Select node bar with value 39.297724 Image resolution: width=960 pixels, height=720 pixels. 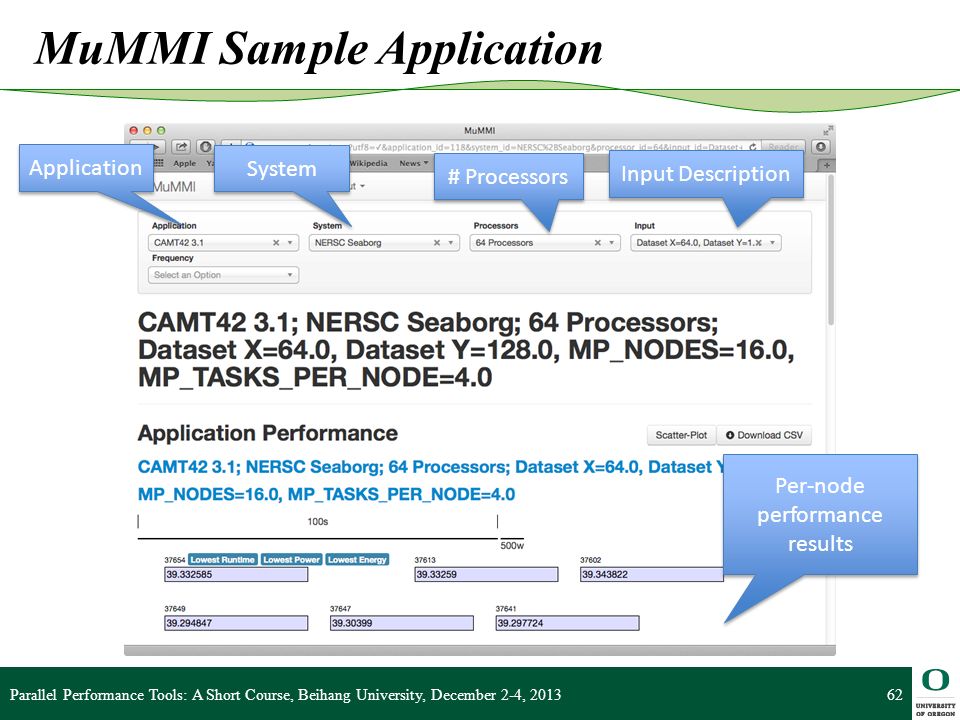(x=568, y=623)
